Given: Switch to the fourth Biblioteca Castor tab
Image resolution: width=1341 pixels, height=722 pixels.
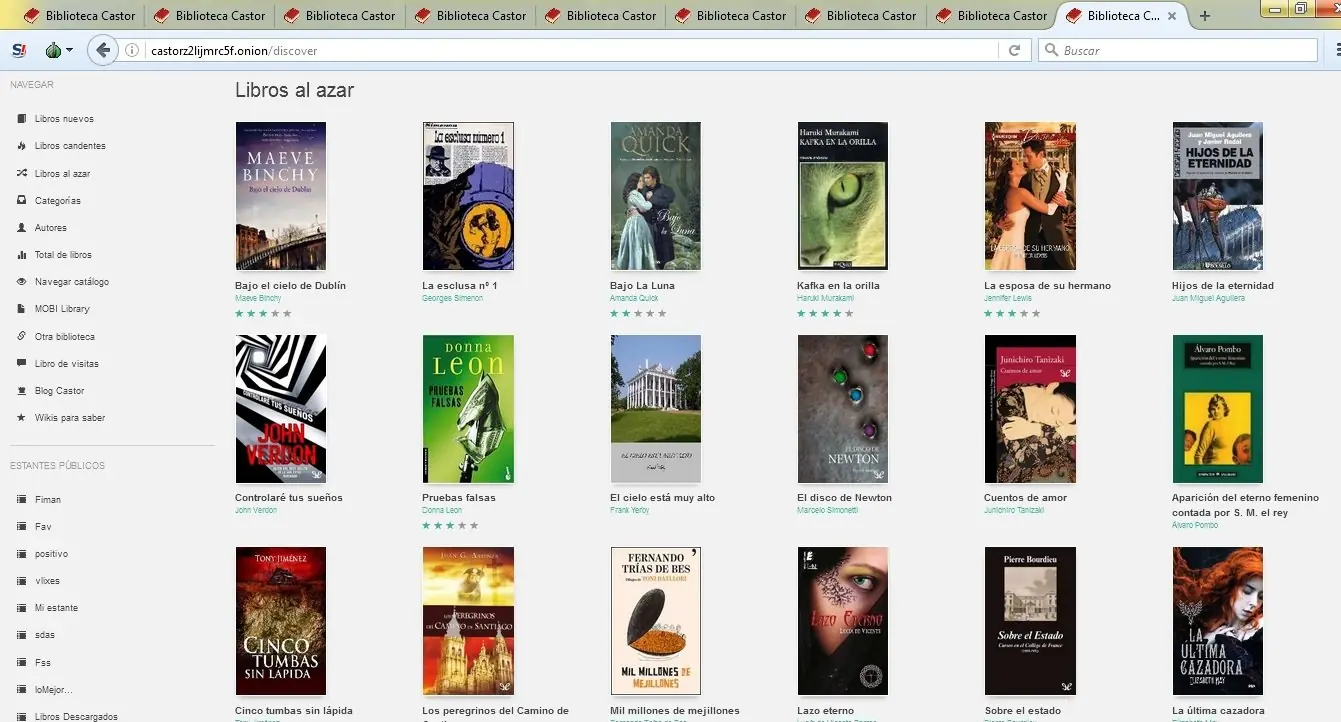Looking at the screenshot, I should click(x=470, y=16).
